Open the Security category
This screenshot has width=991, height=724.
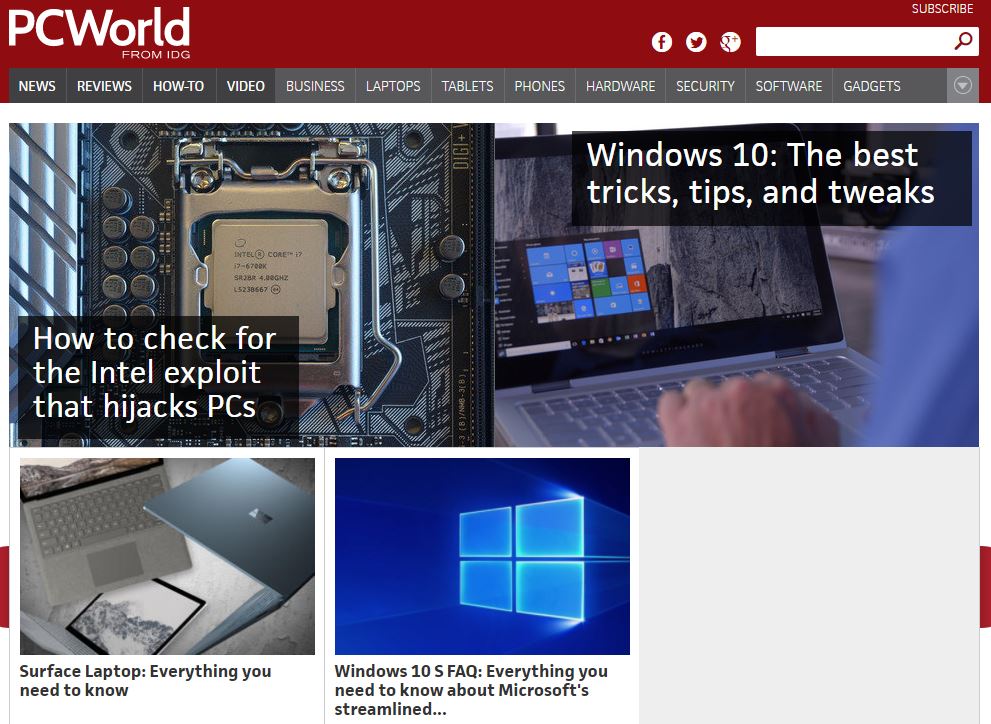coord(705,86)
